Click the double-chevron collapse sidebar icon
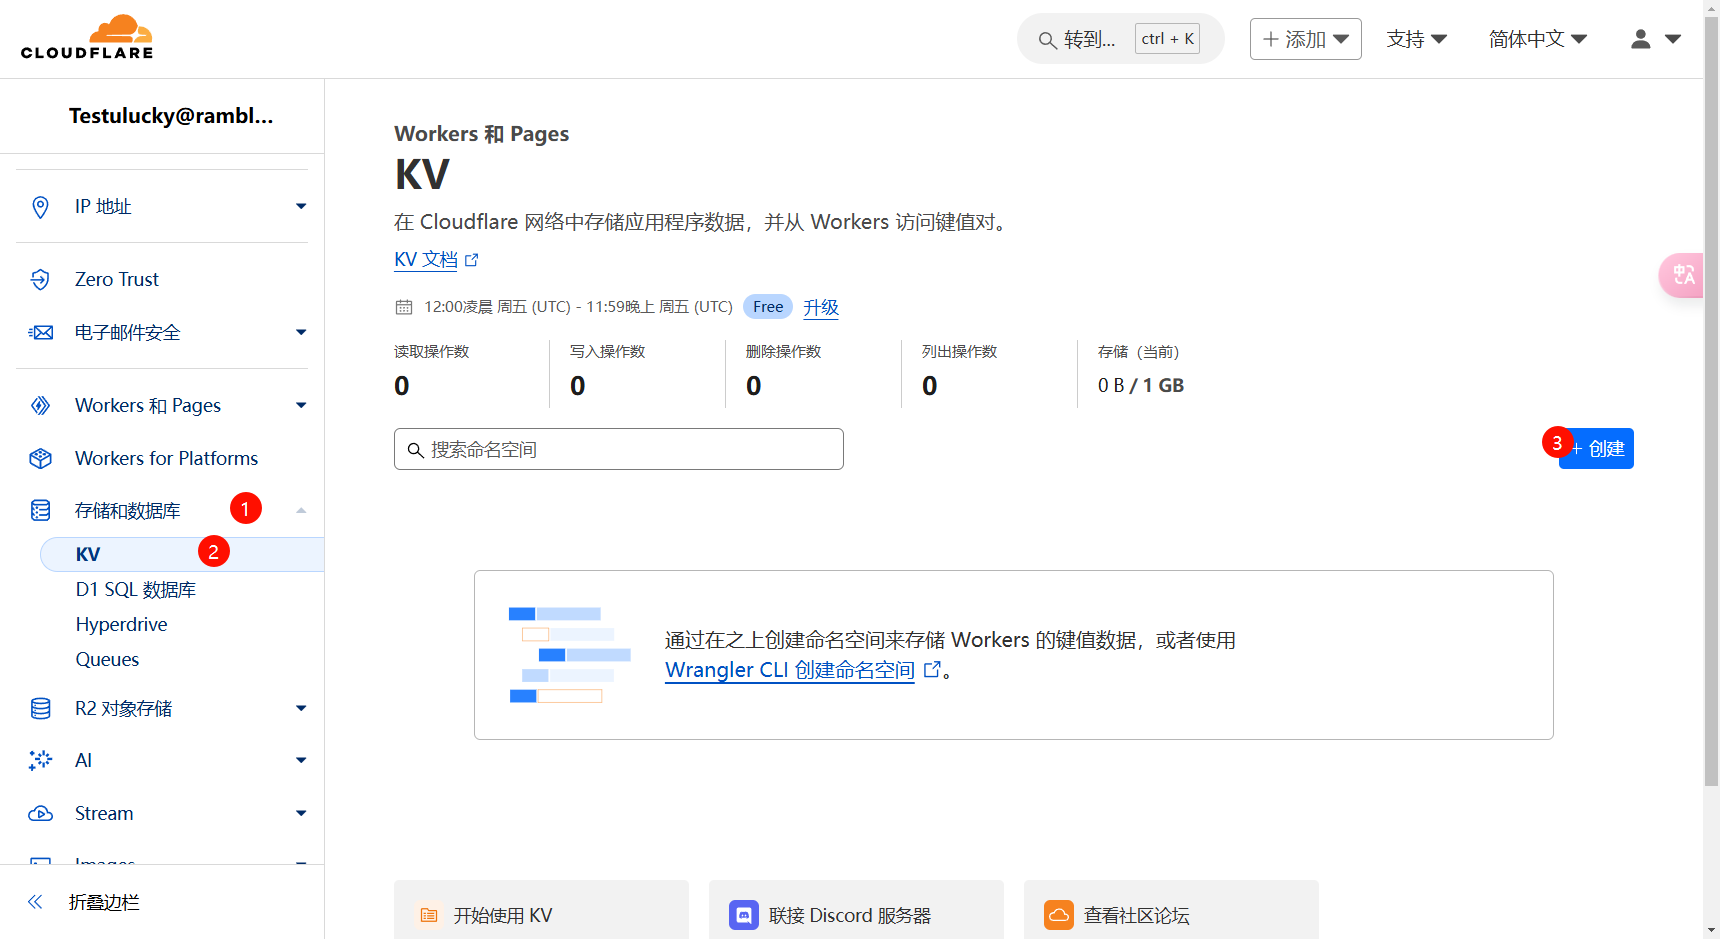 (x=35, y=902)
